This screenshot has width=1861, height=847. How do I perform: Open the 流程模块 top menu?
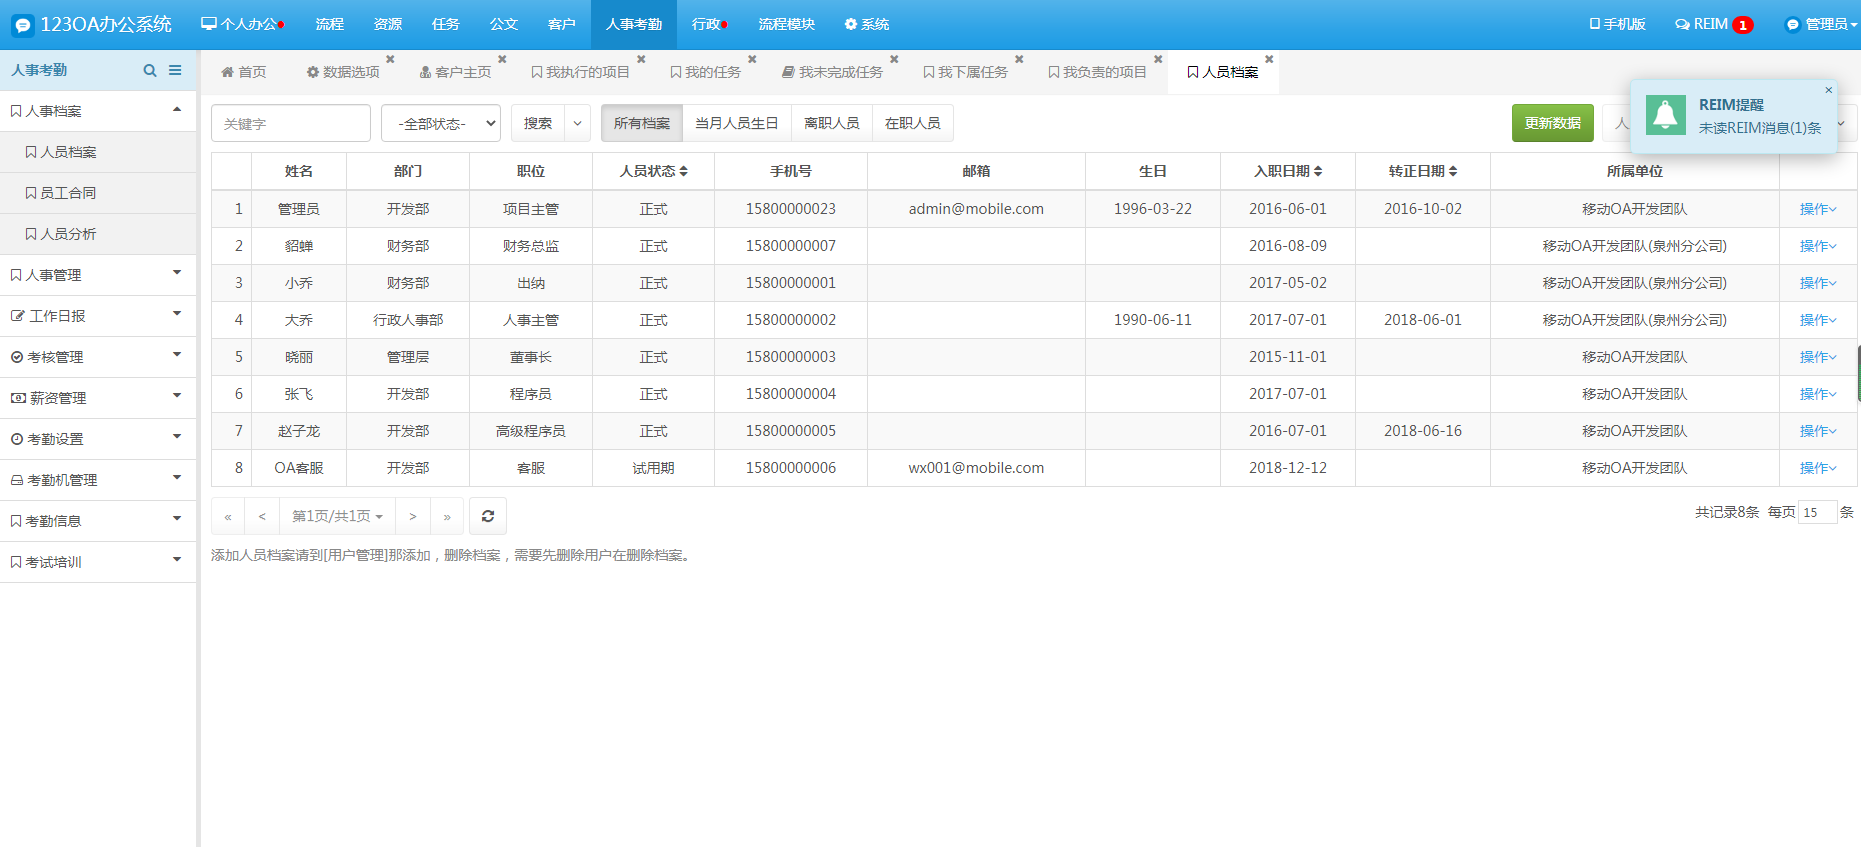[786, 24]
